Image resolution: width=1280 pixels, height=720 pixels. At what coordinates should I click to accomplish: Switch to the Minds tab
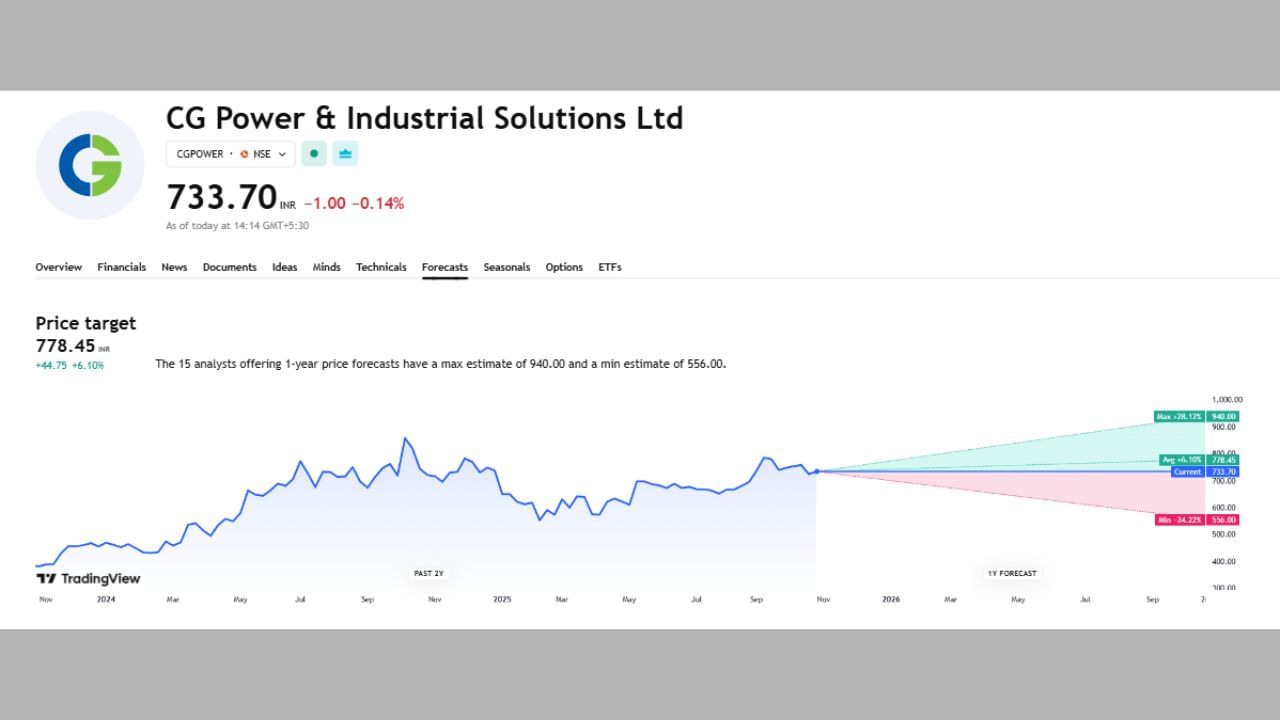click(326, 267)
